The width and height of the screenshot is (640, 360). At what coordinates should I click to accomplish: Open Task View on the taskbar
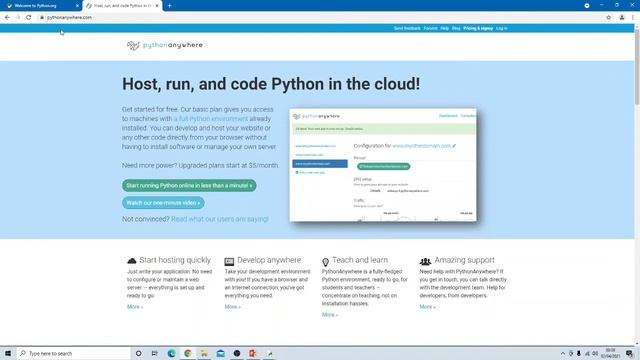pyautogui.click(x=155, y=353)
